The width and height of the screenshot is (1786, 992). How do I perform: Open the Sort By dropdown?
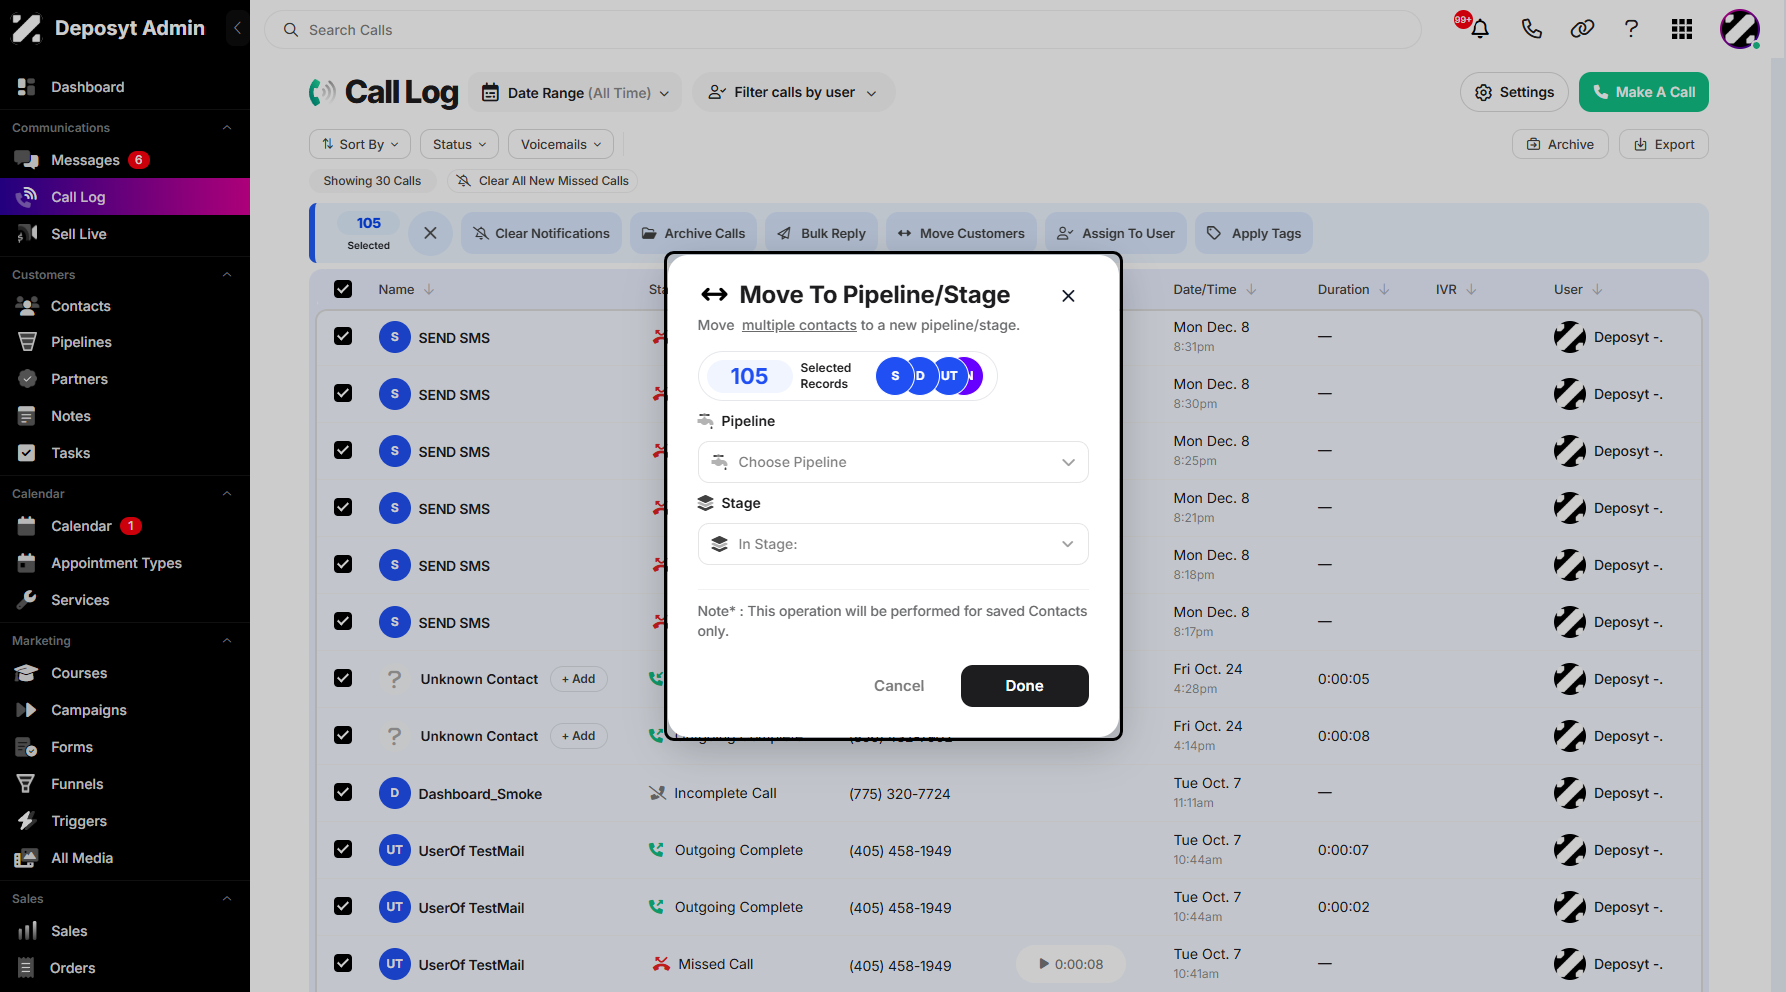point(360,144)
